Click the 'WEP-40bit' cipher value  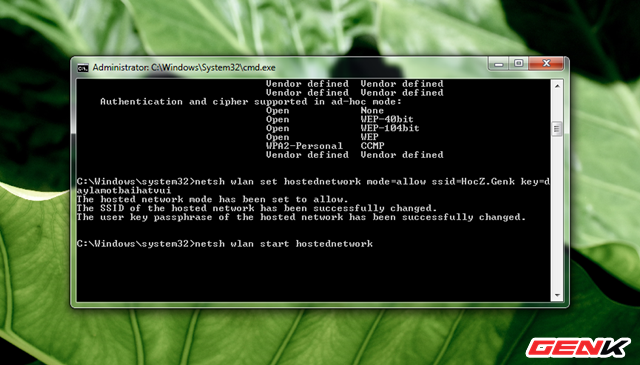pos(387,120)
